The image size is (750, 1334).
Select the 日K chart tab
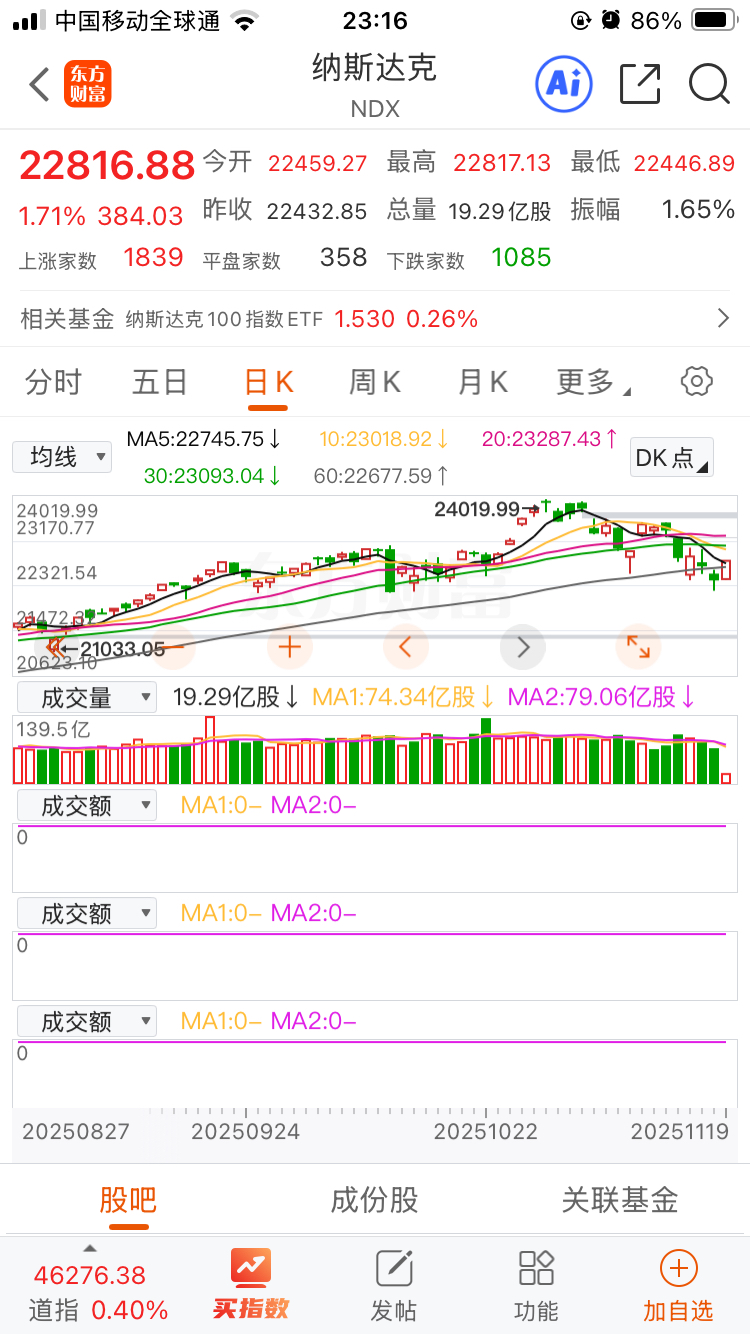click(269, 381)
